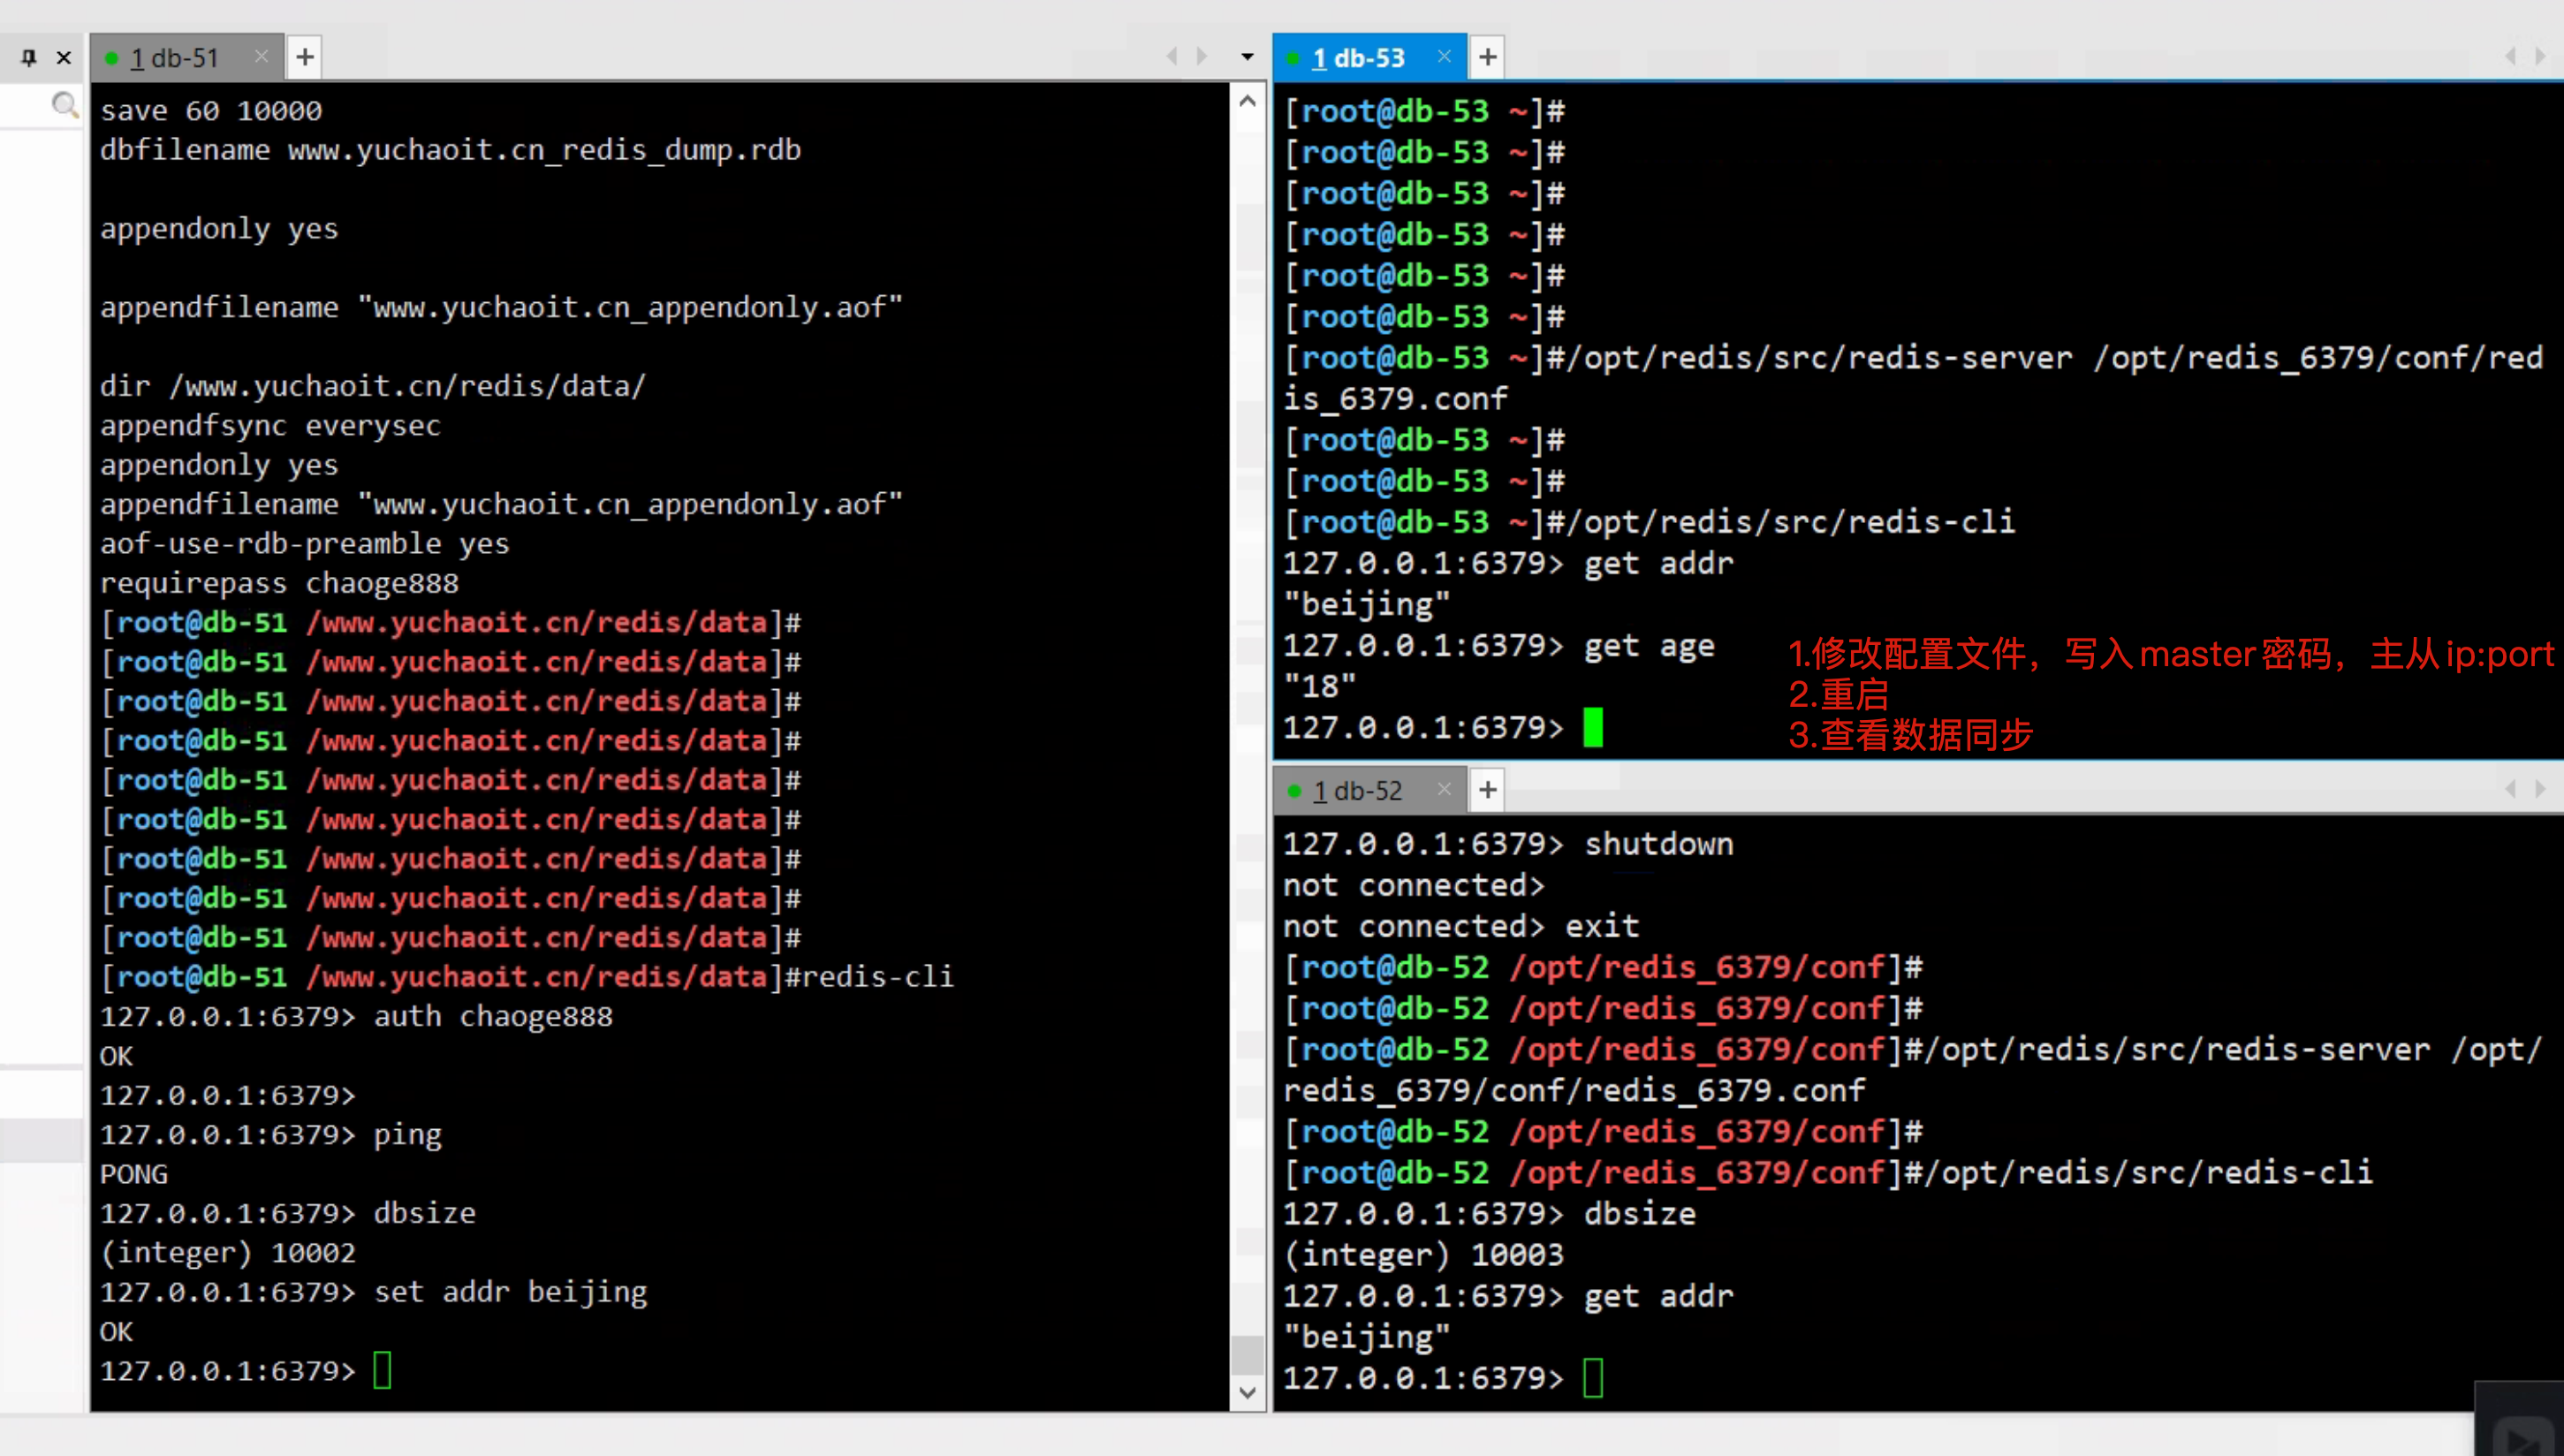
Task: Switch to the db-51 tab
Action: point(175,58)
